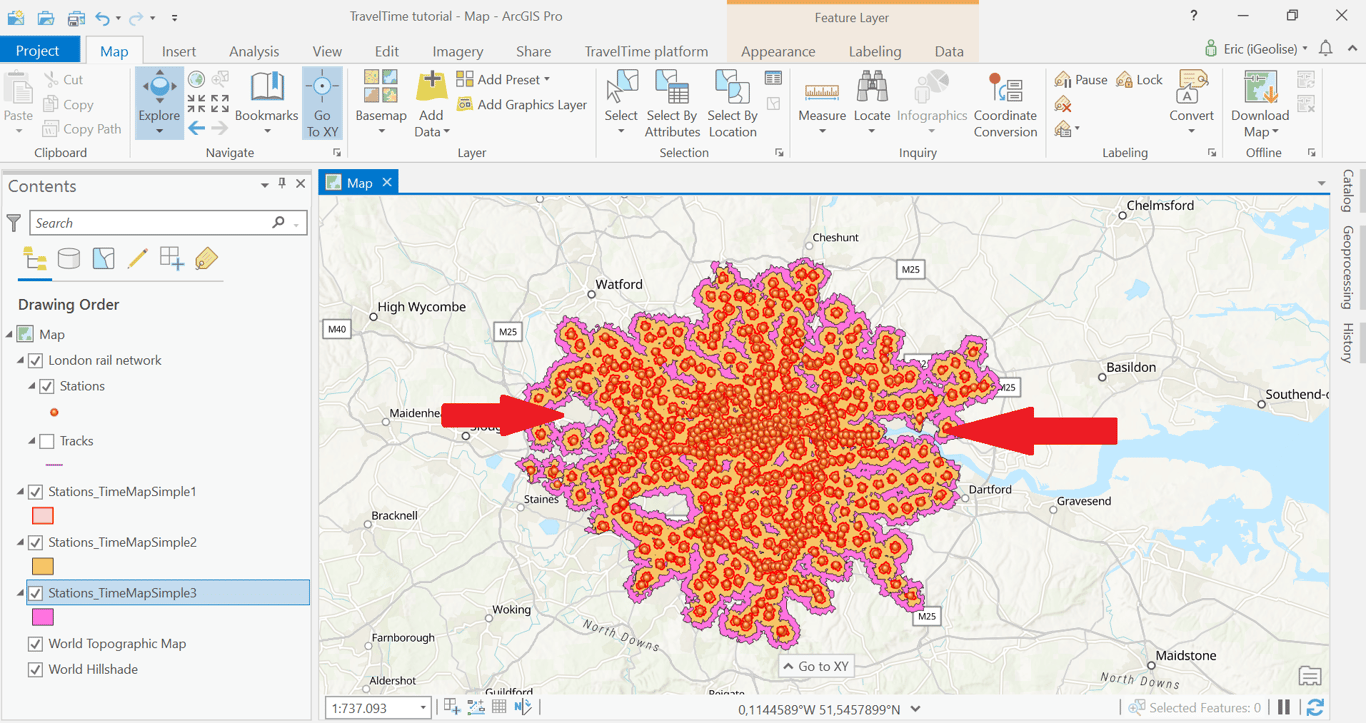Expand the Add Preset dropdown

[x=546, y=80]
